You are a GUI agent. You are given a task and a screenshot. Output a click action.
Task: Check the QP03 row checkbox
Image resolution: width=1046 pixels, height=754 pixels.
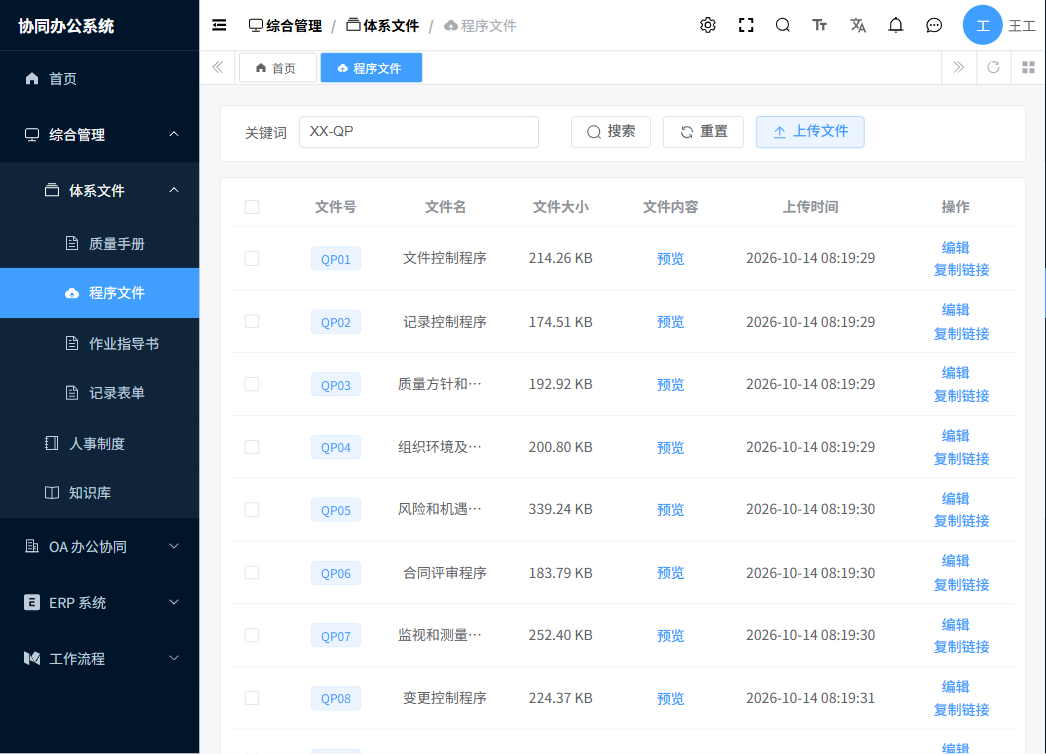click(x=252, y=384)
